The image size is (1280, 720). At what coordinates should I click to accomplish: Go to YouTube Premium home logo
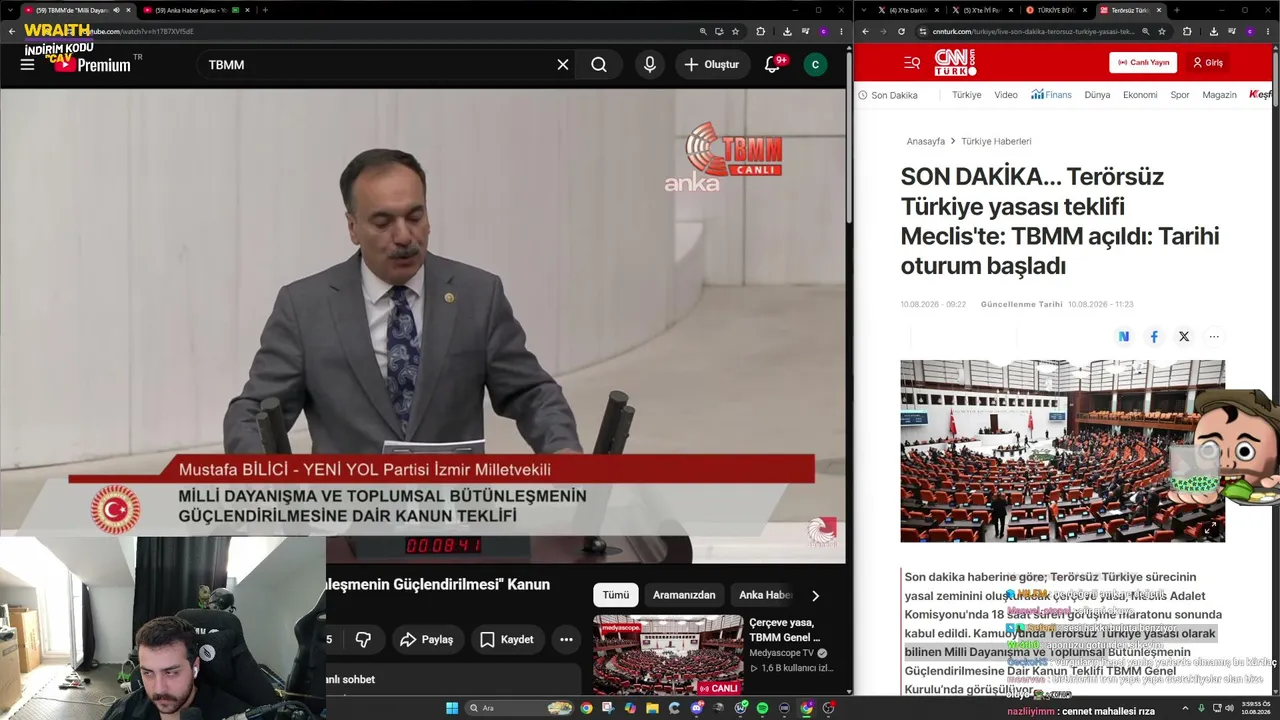pos(94,65)
